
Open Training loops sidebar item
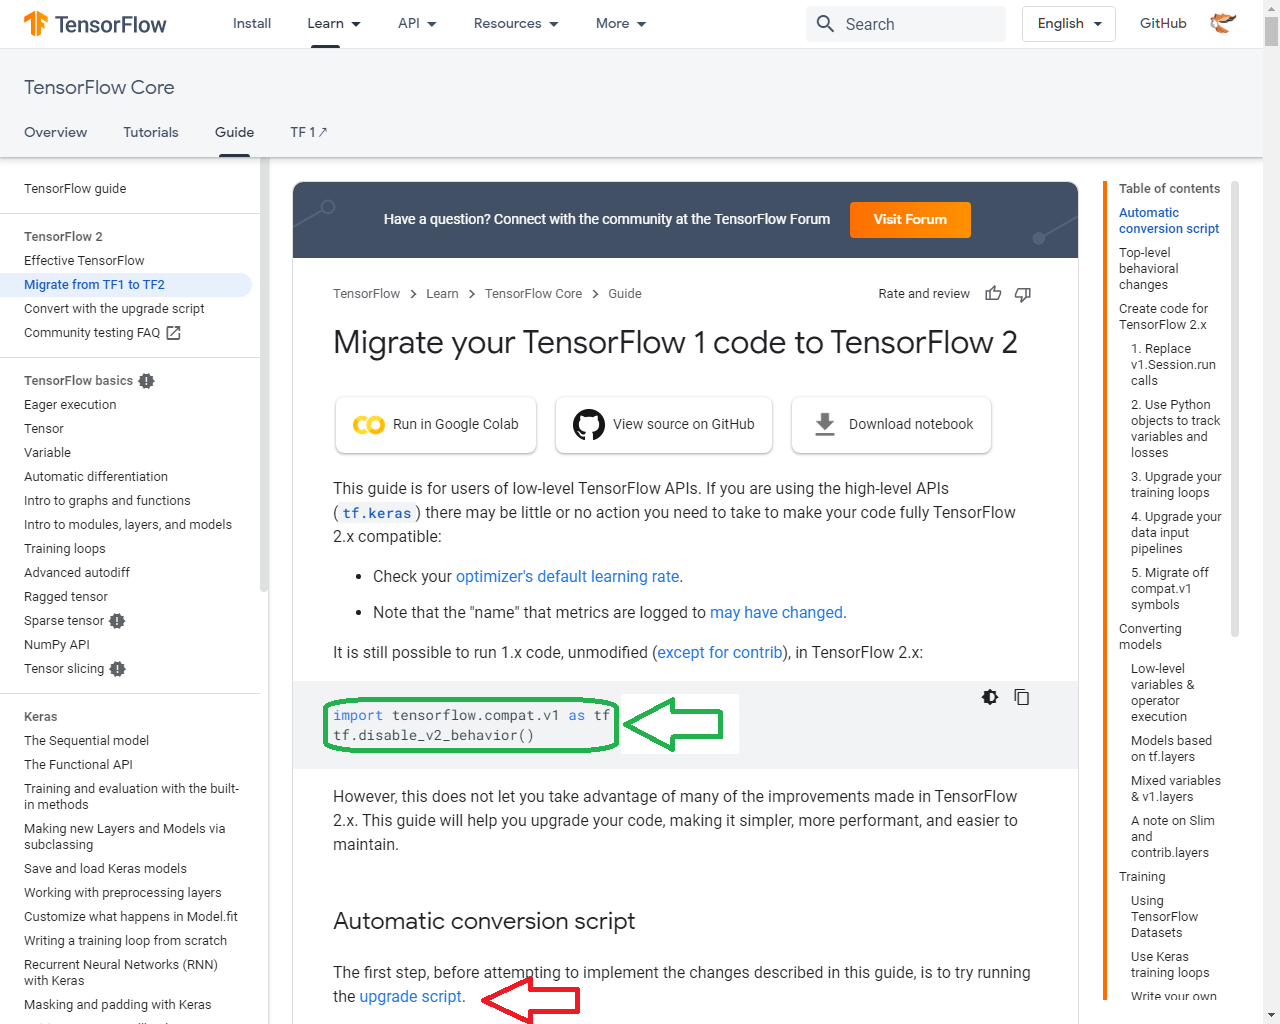(65, 549)
